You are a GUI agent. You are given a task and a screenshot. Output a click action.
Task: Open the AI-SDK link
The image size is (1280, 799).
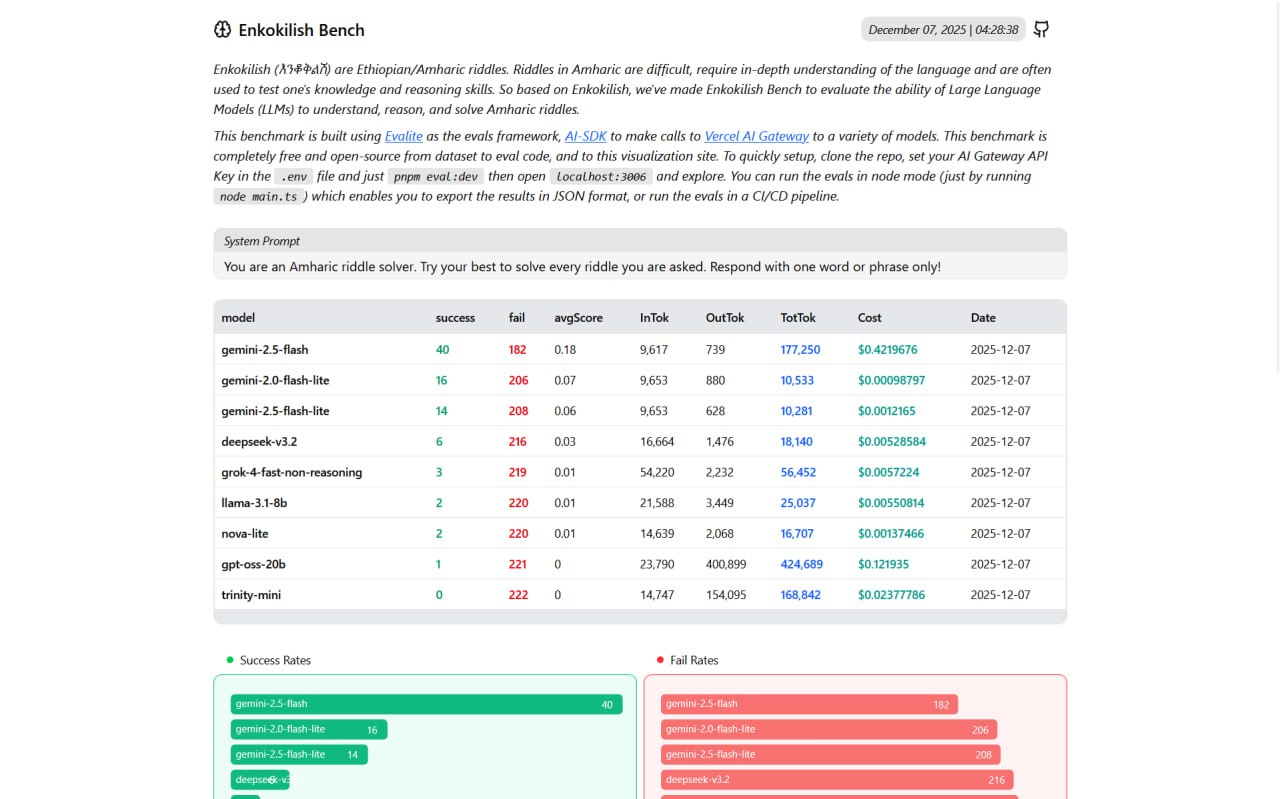point(585,136)
